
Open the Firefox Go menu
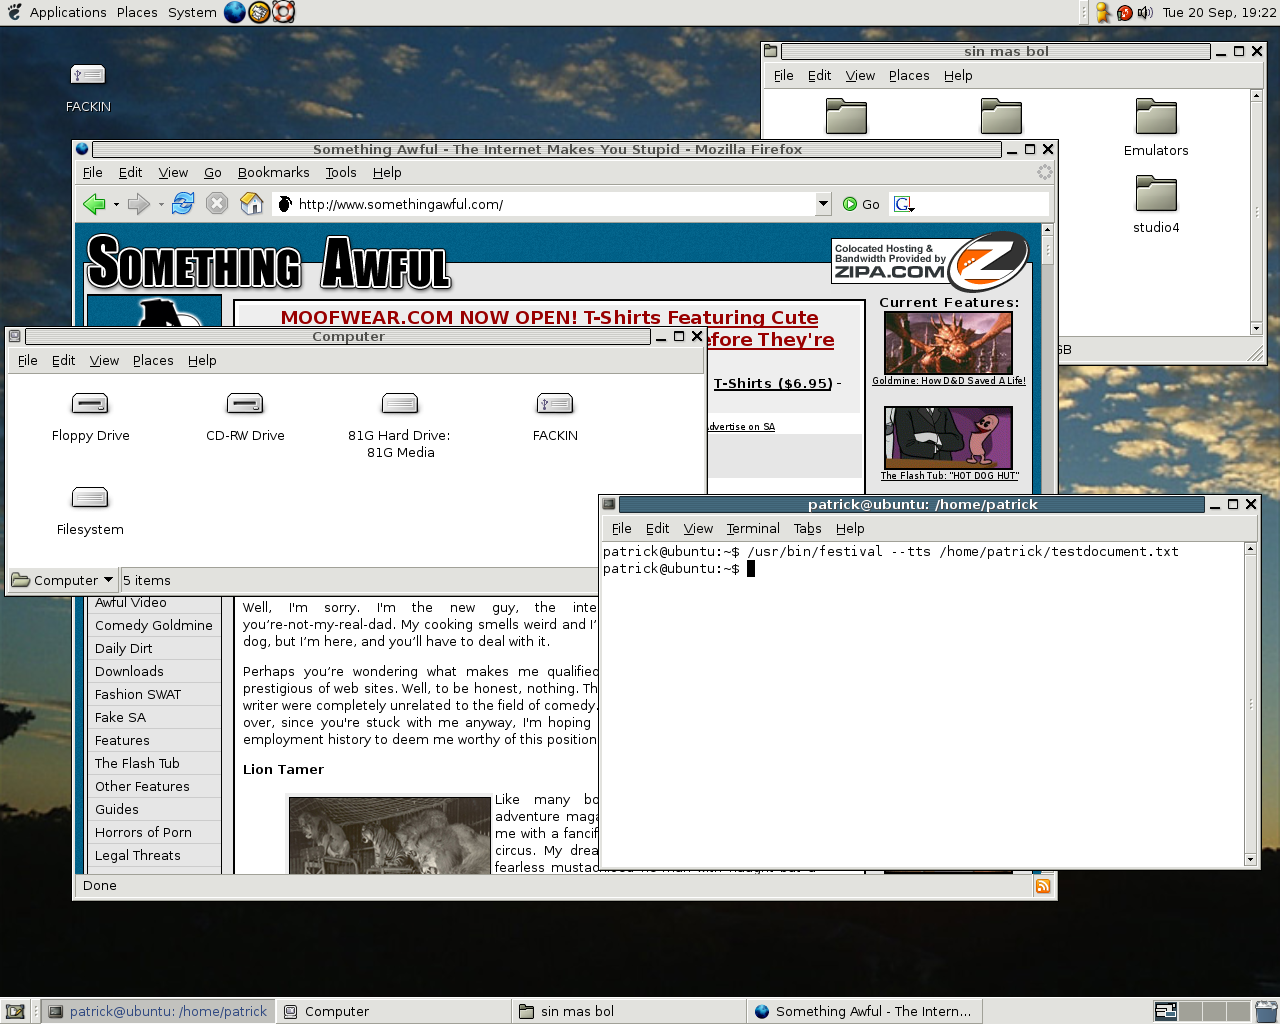tap(213, 173)
